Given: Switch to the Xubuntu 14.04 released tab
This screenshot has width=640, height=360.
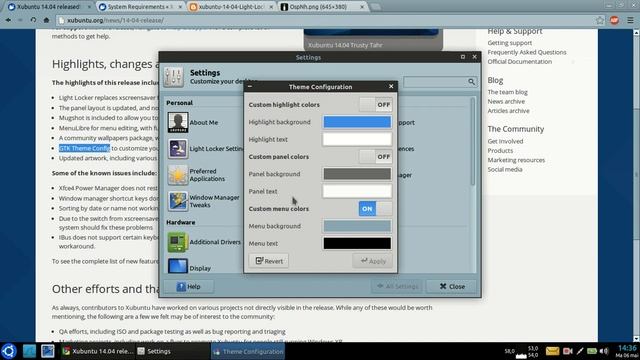Looking at the screenshot, I should pos(48,7).
